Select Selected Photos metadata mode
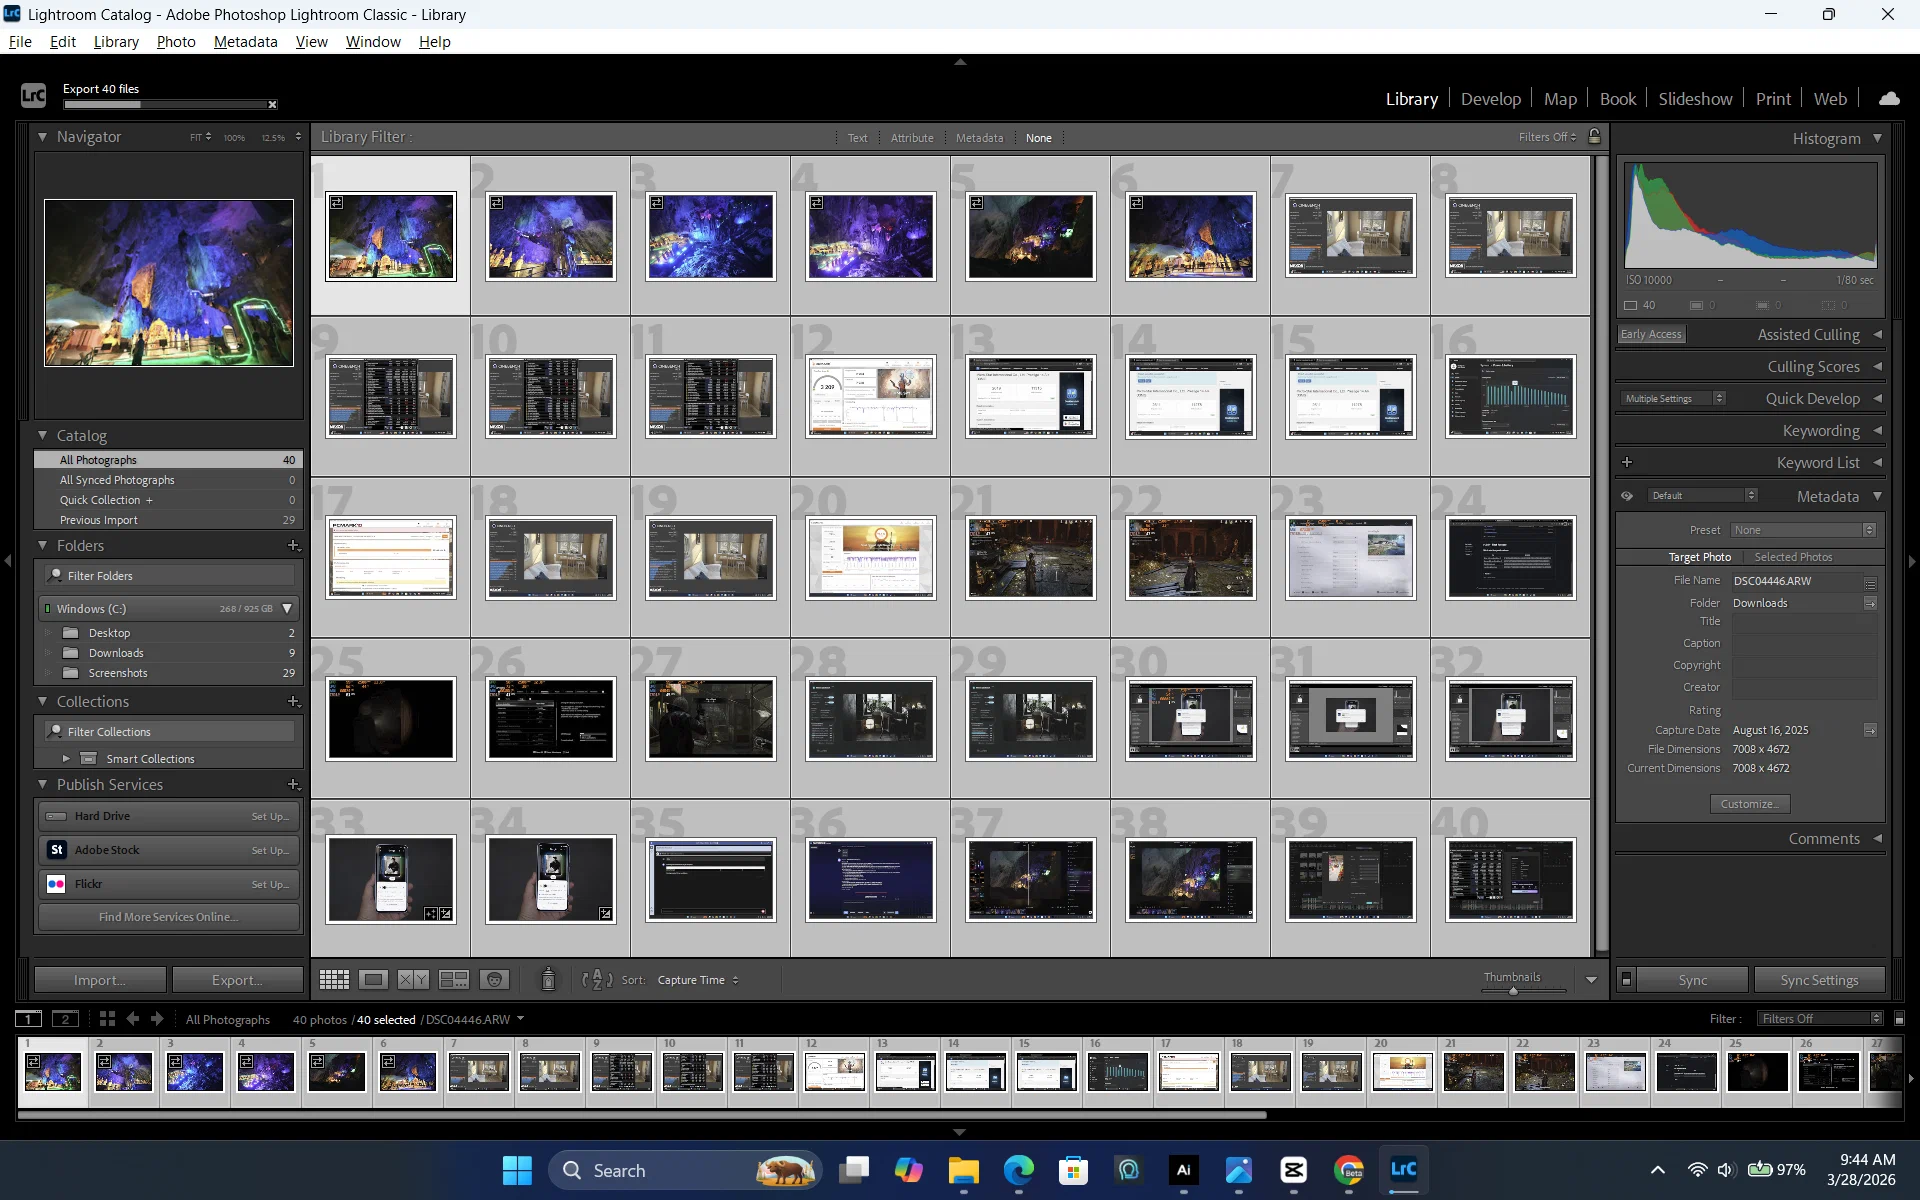Screen dimensions: 1920x1200 pos(1793,557)
